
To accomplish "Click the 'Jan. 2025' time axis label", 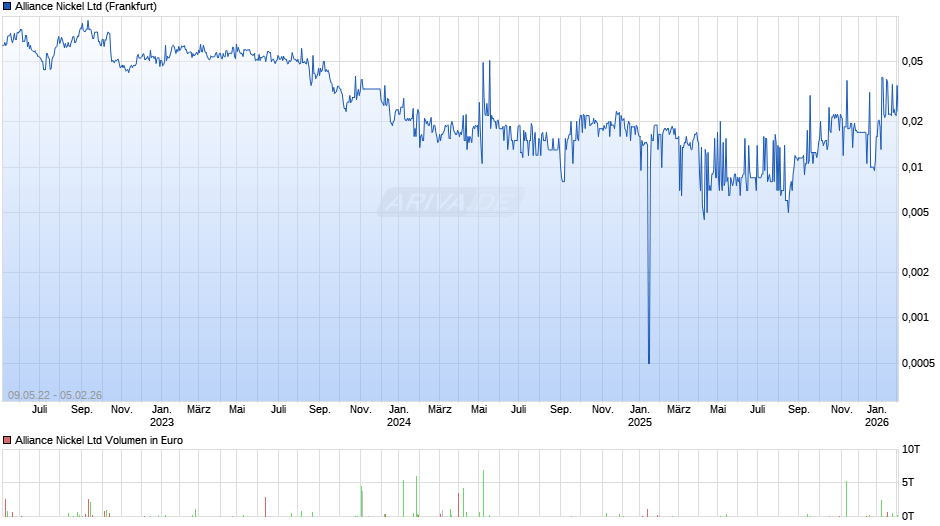I will 640,416.
